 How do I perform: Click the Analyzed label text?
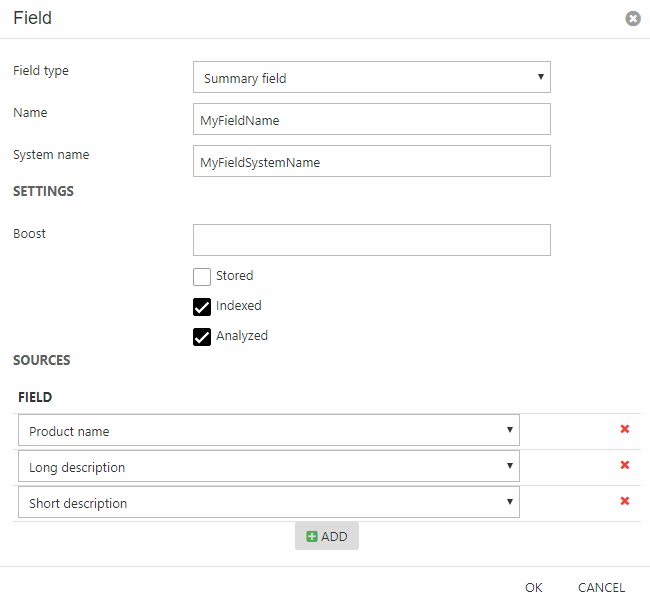pyautogui.click(x=242, y=336)
